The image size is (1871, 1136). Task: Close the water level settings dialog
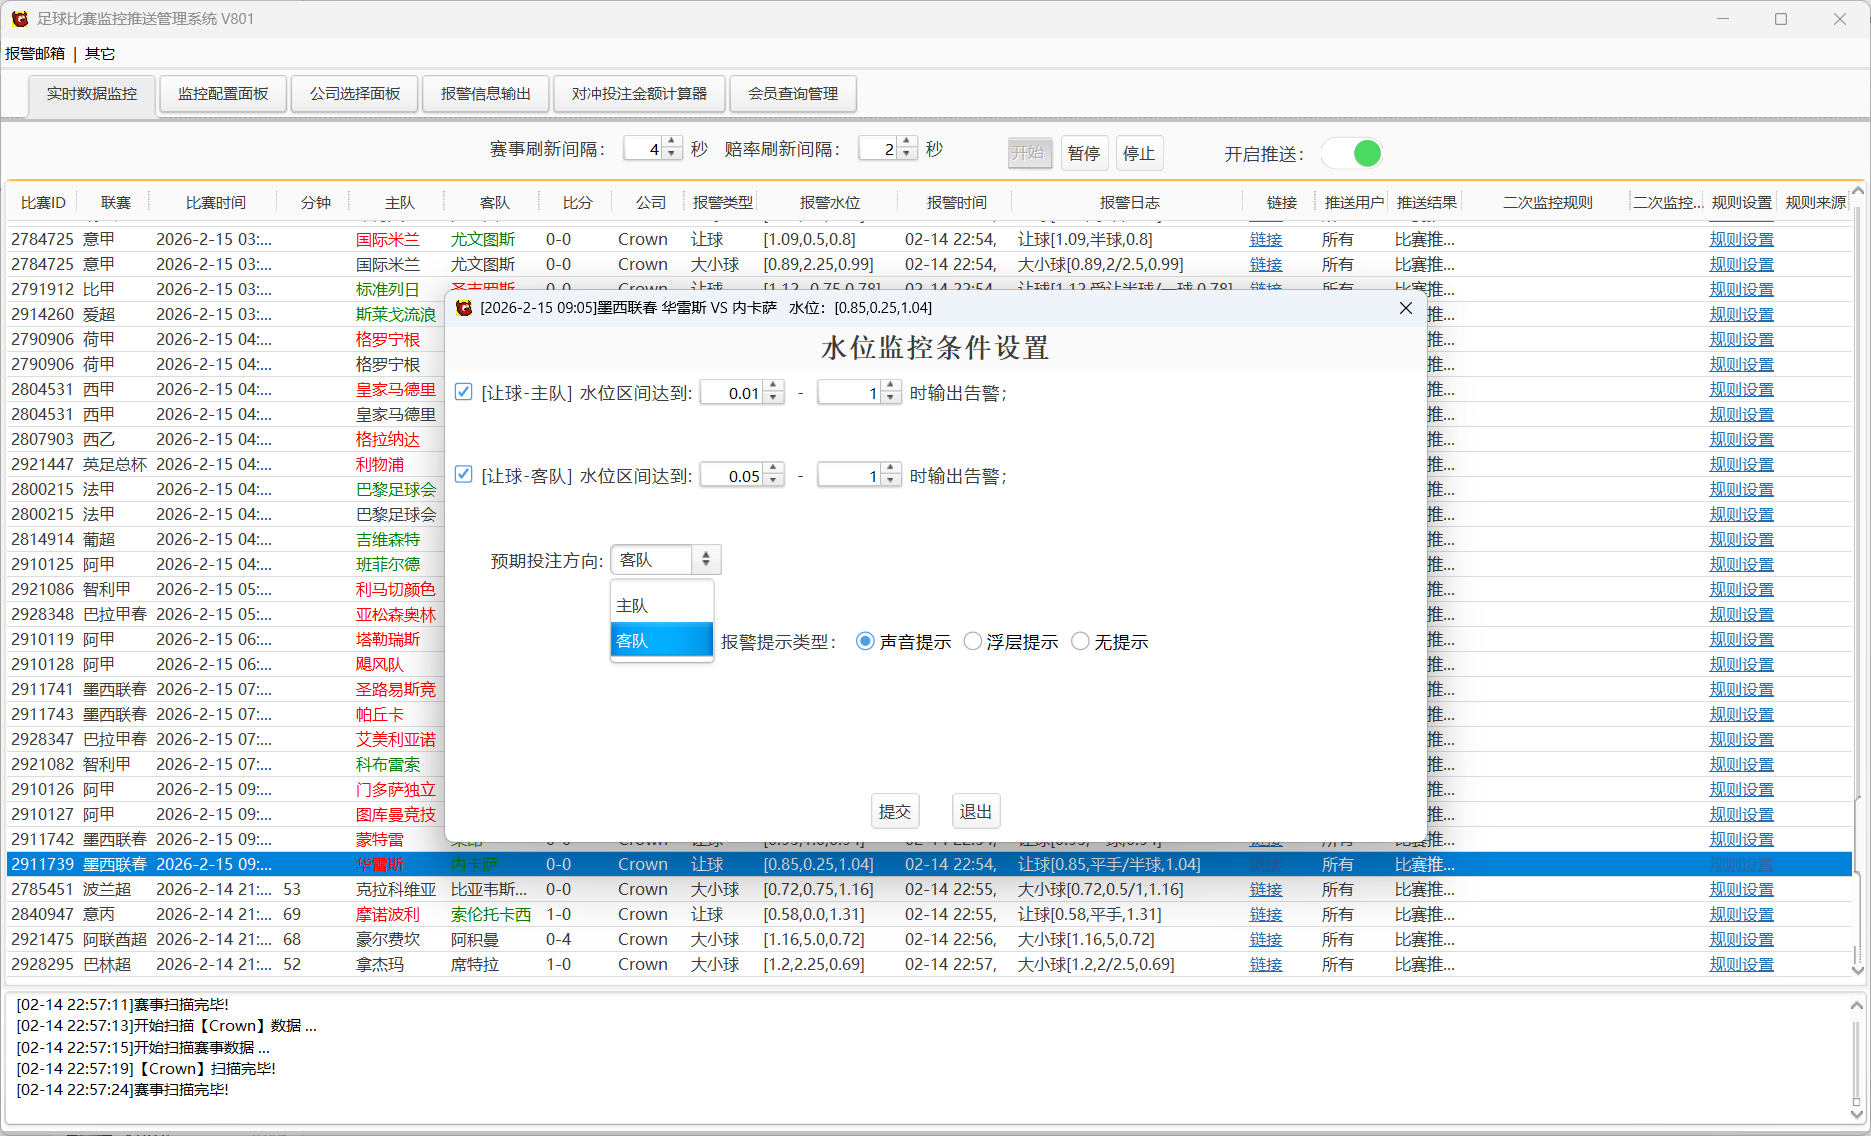point(1405,308)
